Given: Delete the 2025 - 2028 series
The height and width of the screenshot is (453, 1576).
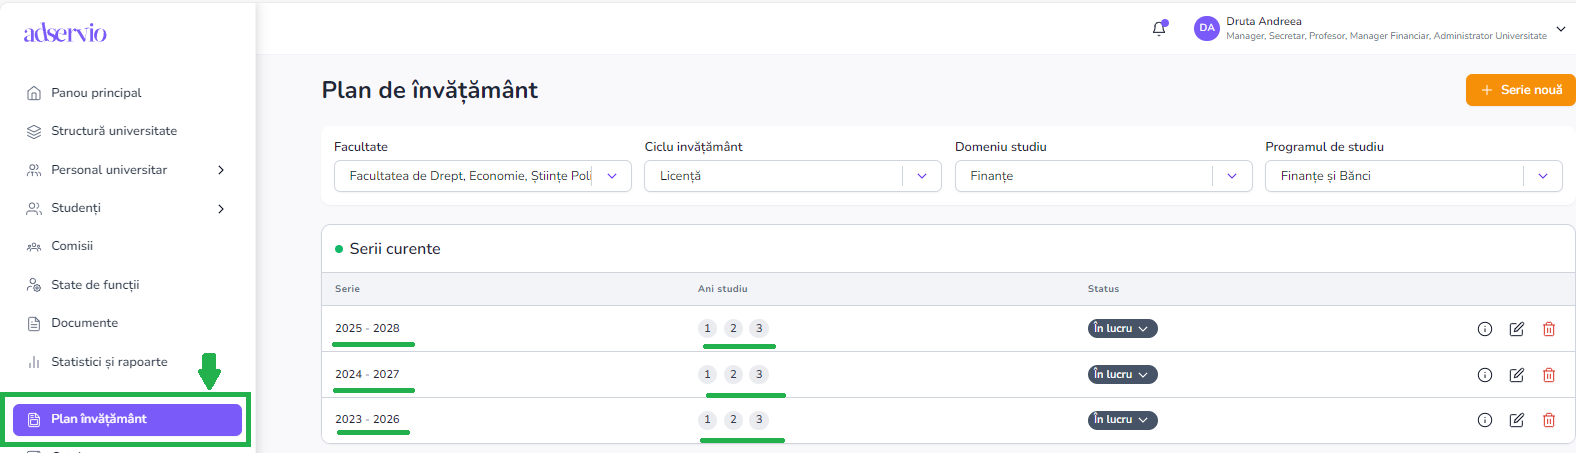Looking at the screenshot, I should pos(1549,329).
